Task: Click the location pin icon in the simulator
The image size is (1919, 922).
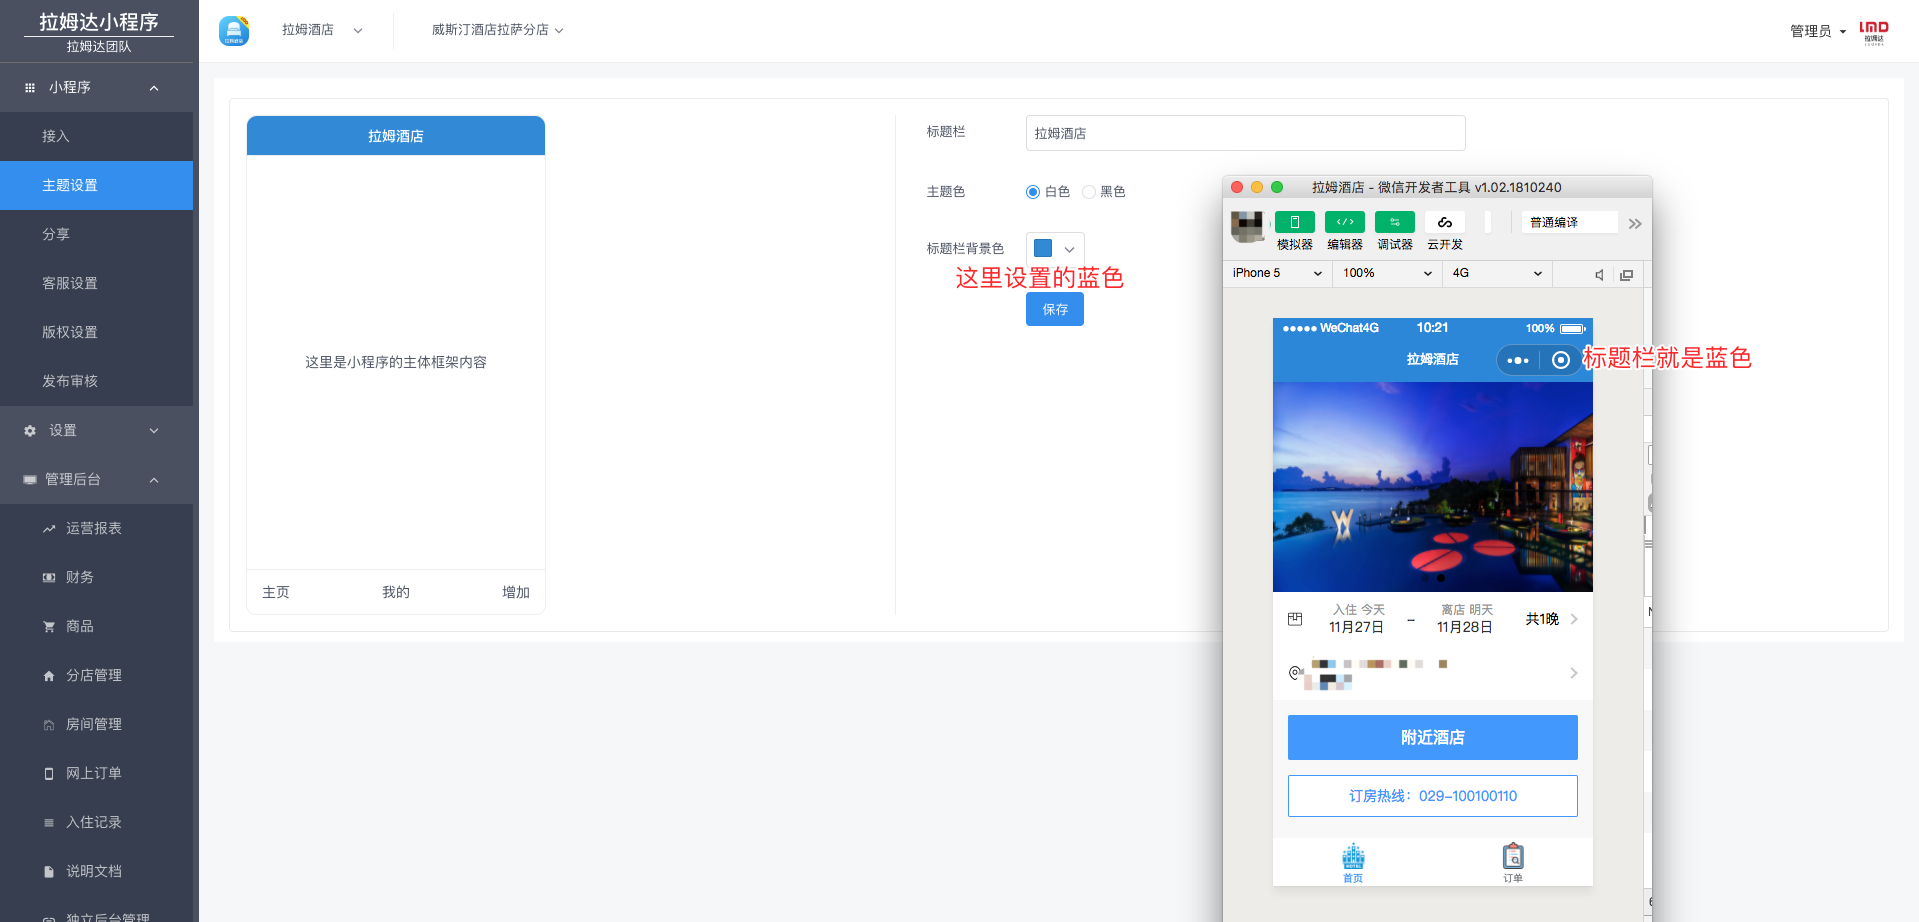Action: [x=1295, y=673]
